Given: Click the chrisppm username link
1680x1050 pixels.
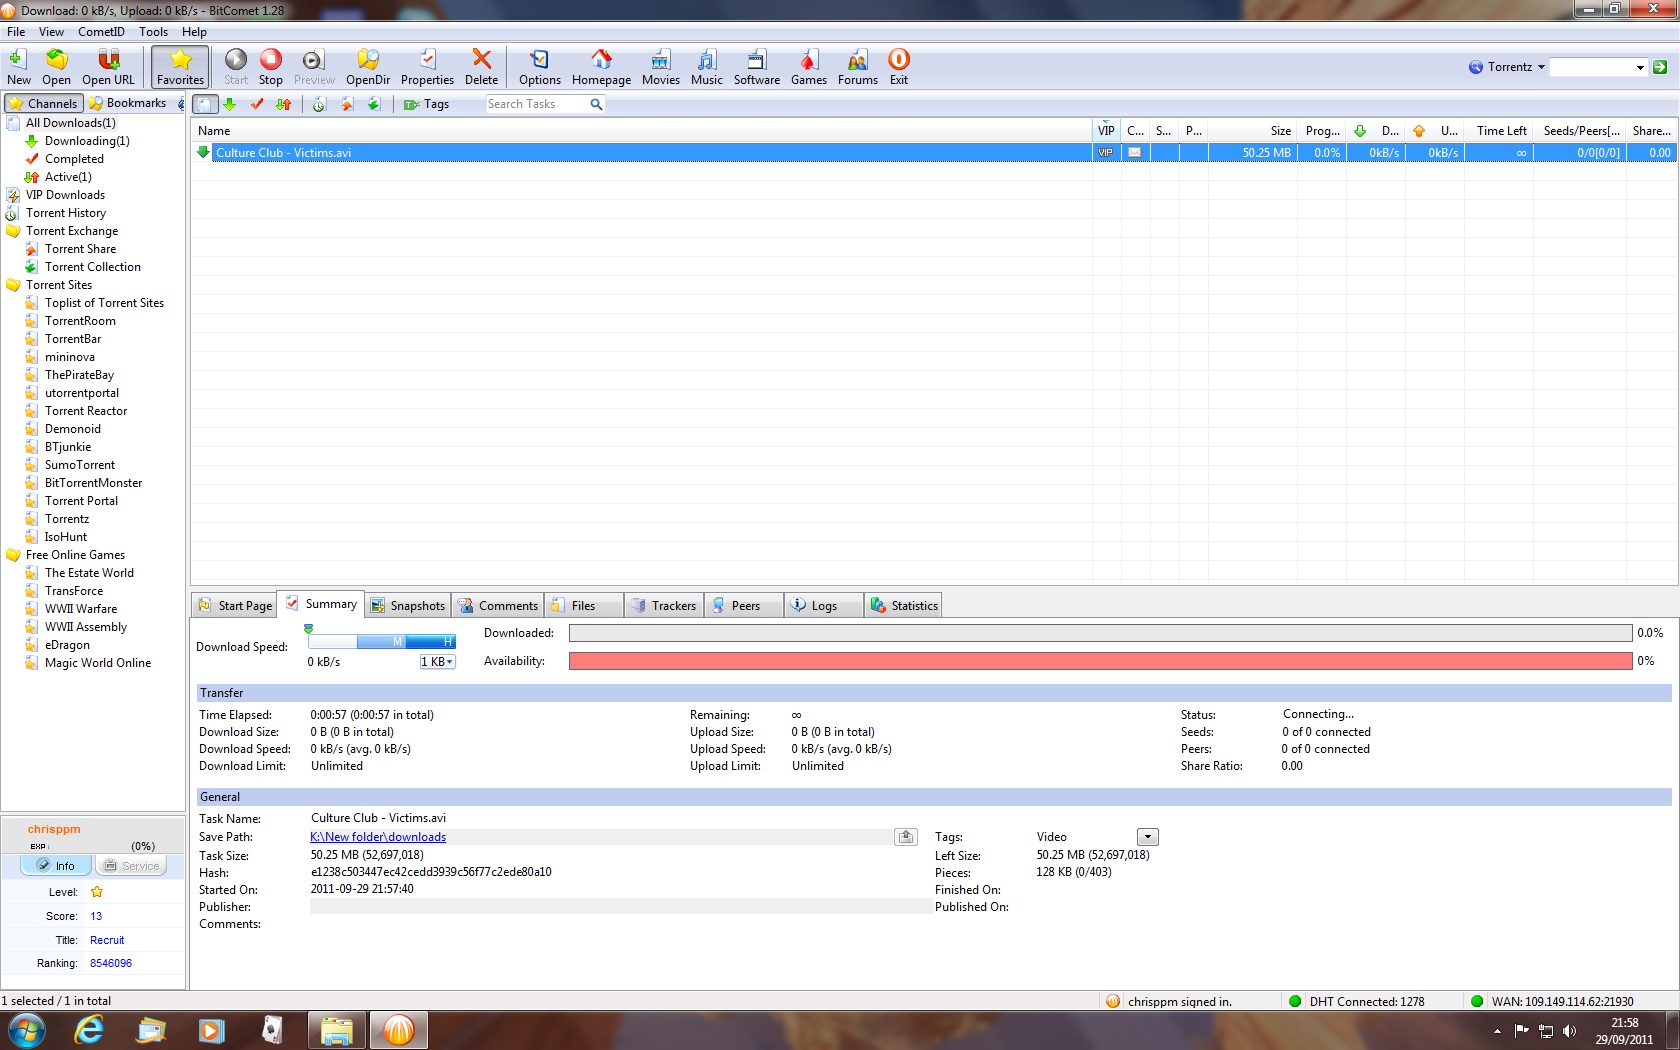Looking at the screenshot, I should click(x=54, y=829).
